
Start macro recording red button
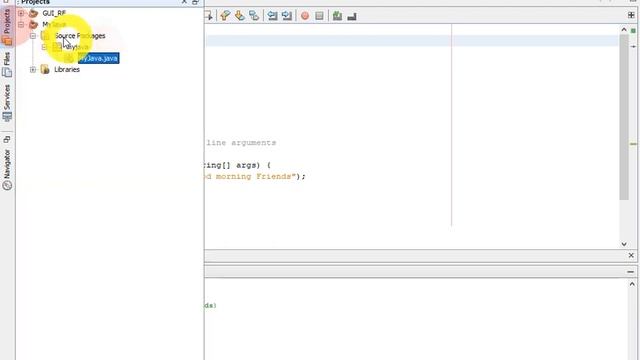coord(305,16)
